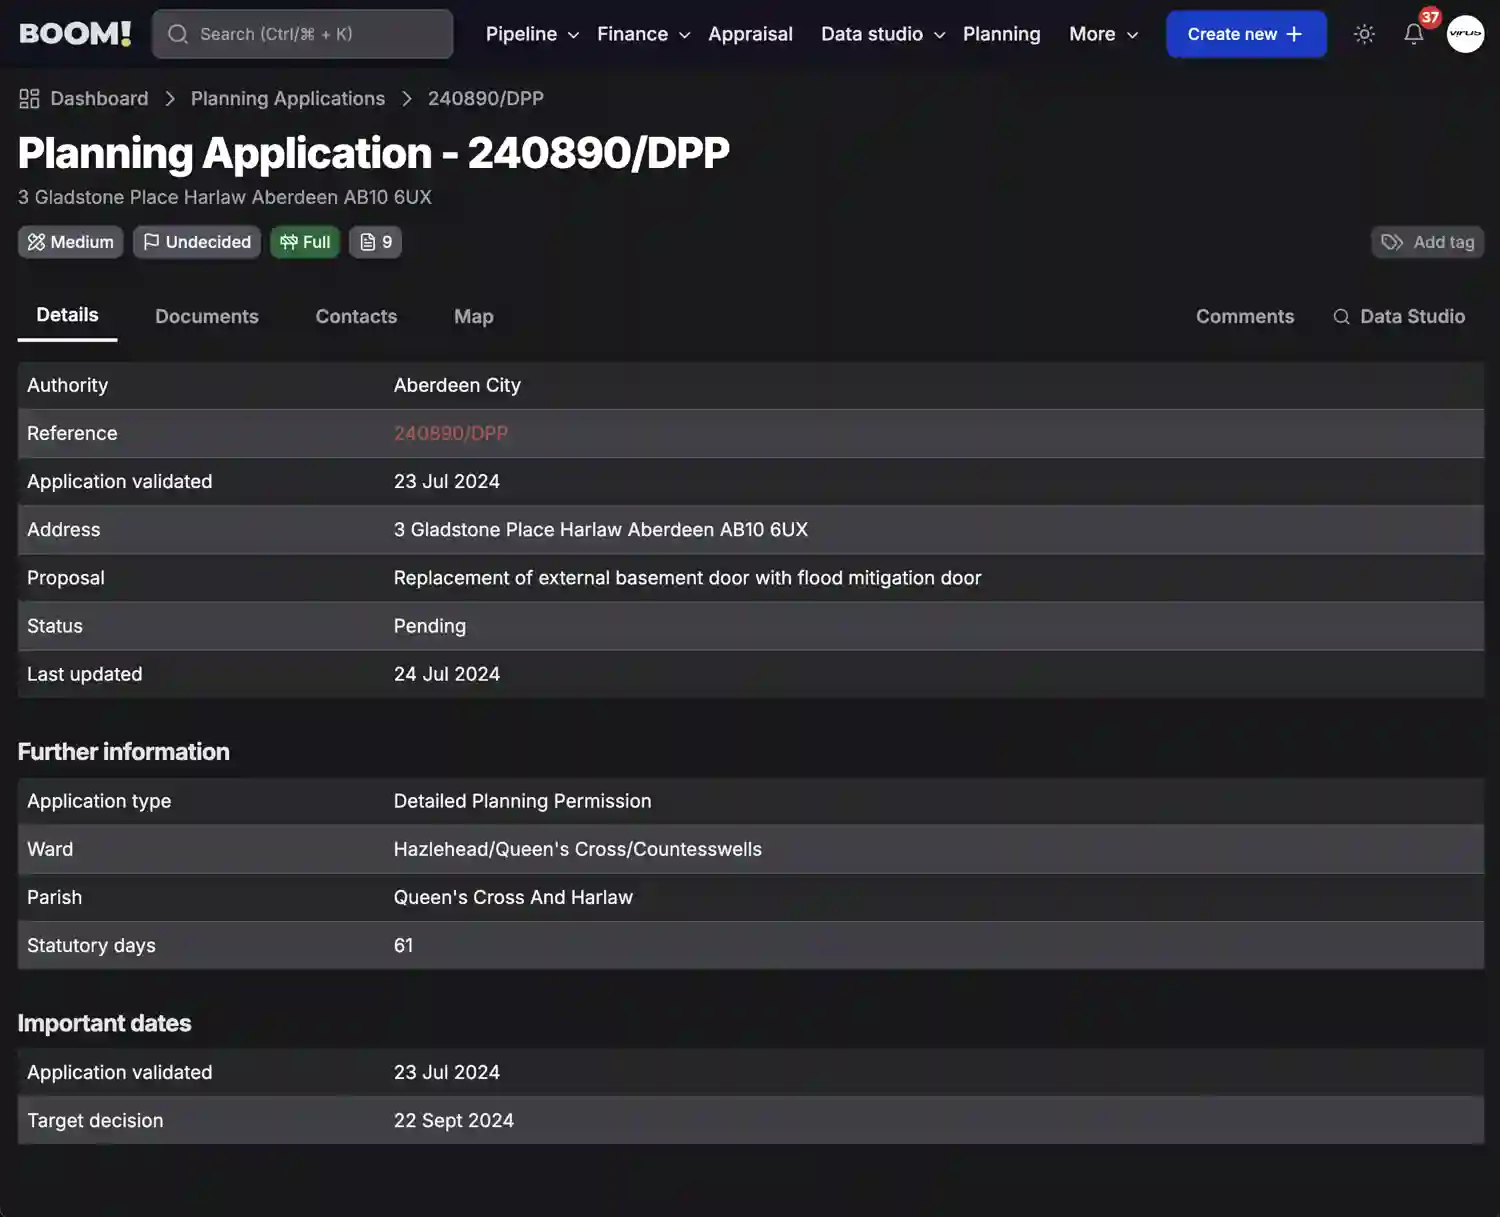
Task: Open the Planning nav item
Action: click(x=1001, y=34)
